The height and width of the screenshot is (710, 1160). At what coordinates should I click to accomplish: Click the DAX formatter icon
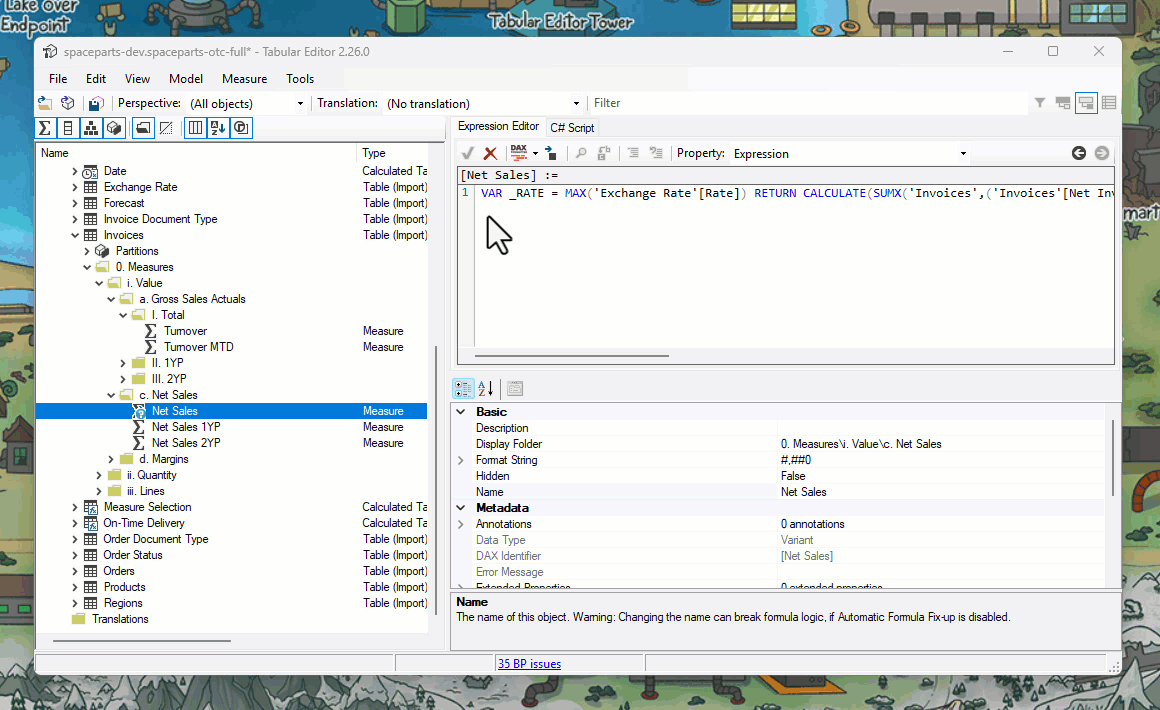[520, 153]
